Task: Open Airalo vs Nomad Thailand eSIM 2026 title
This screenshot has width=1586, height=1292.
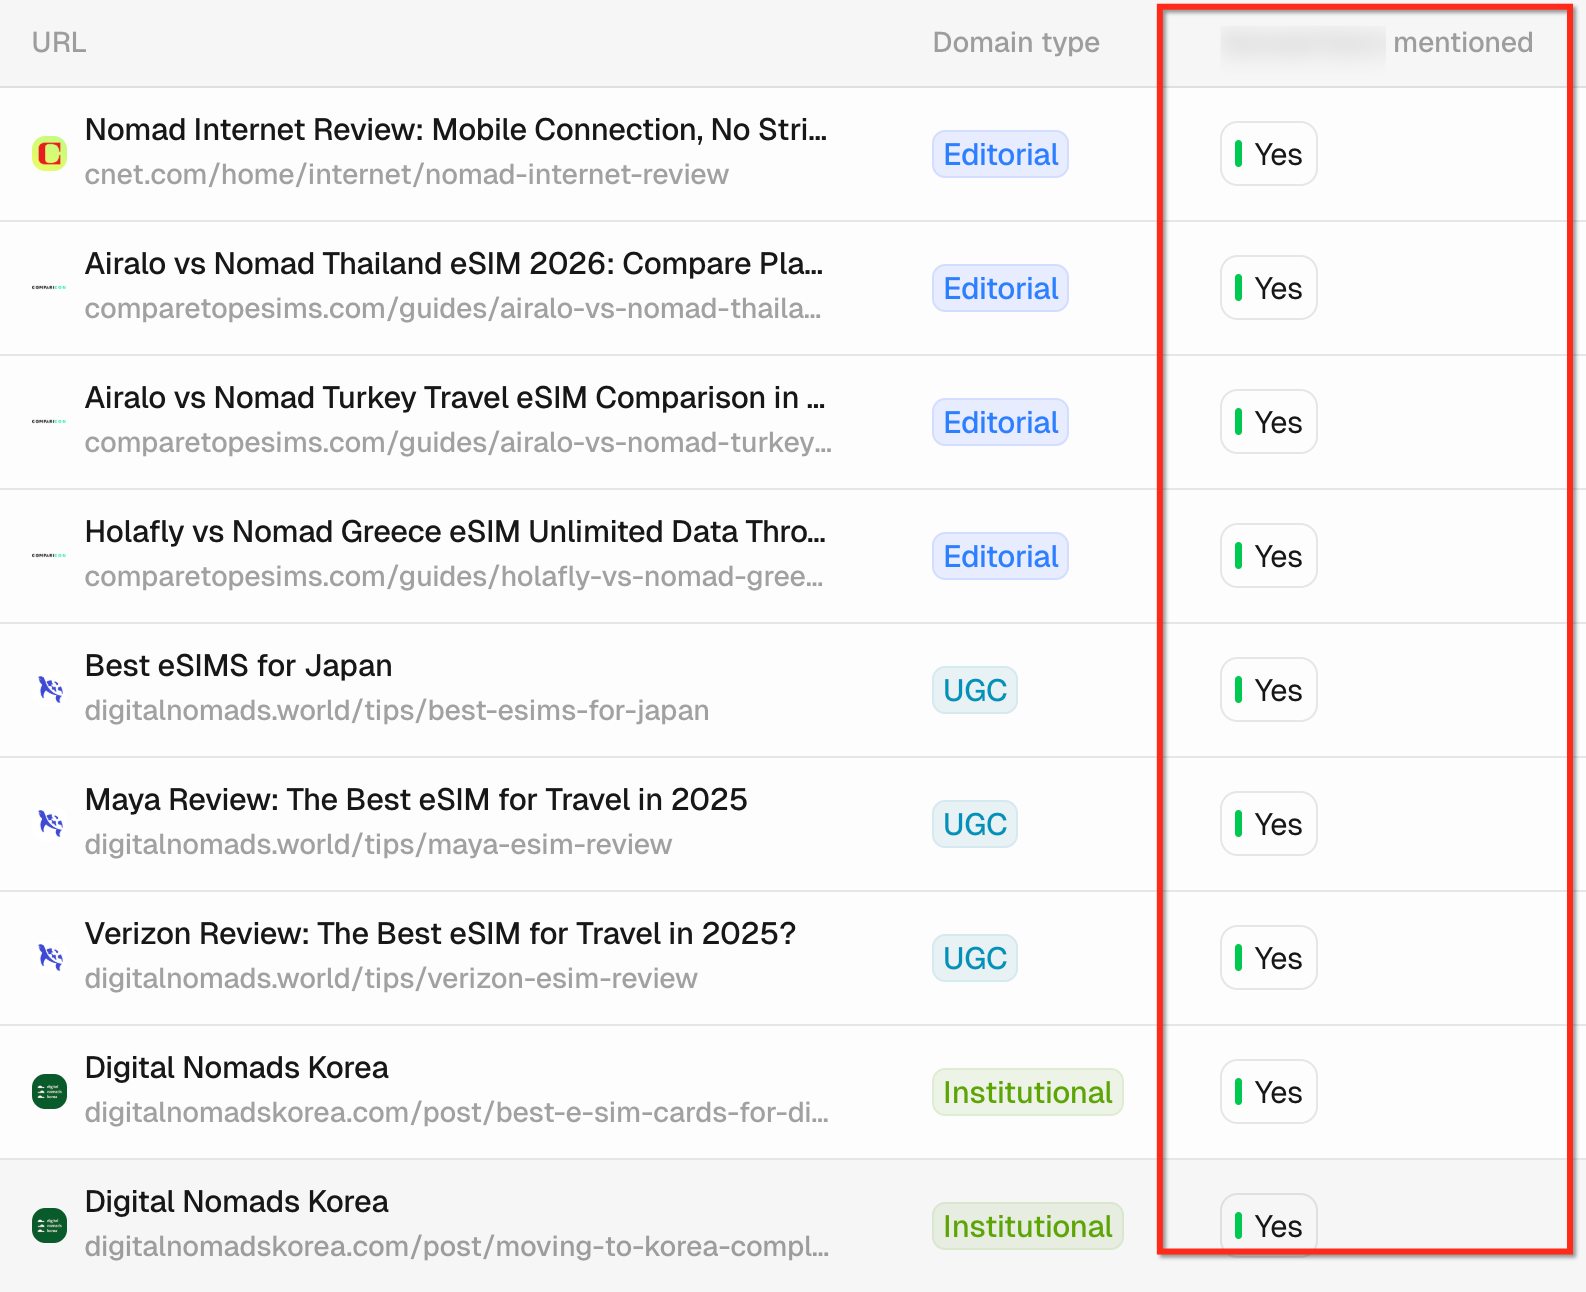Action: point(454,264)
